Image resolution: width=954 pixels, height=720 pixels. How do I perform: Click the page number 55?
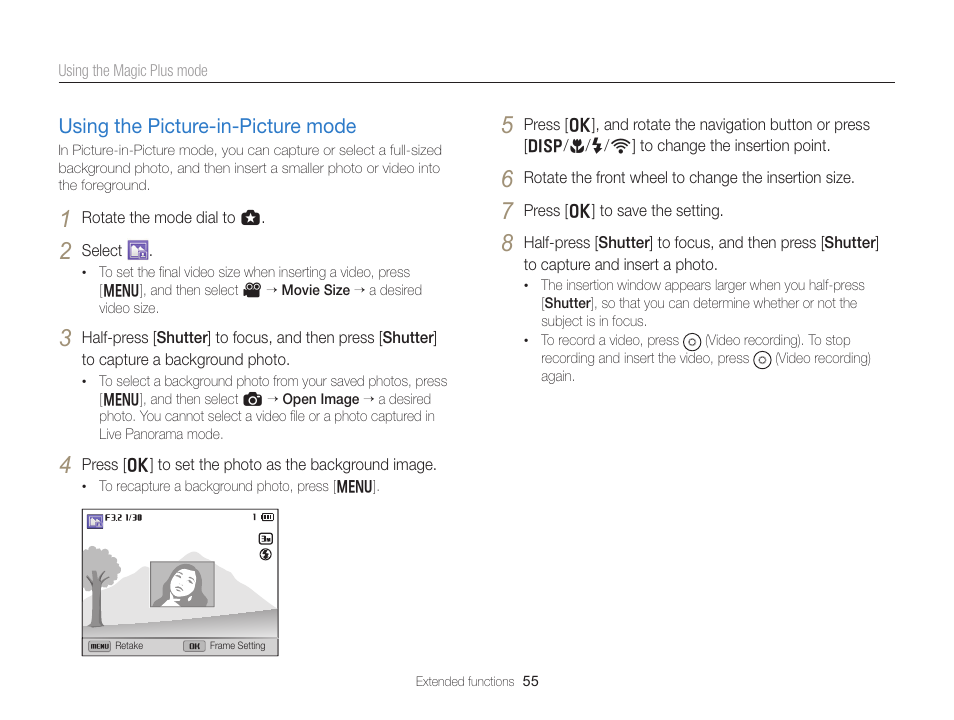point(531,681)
